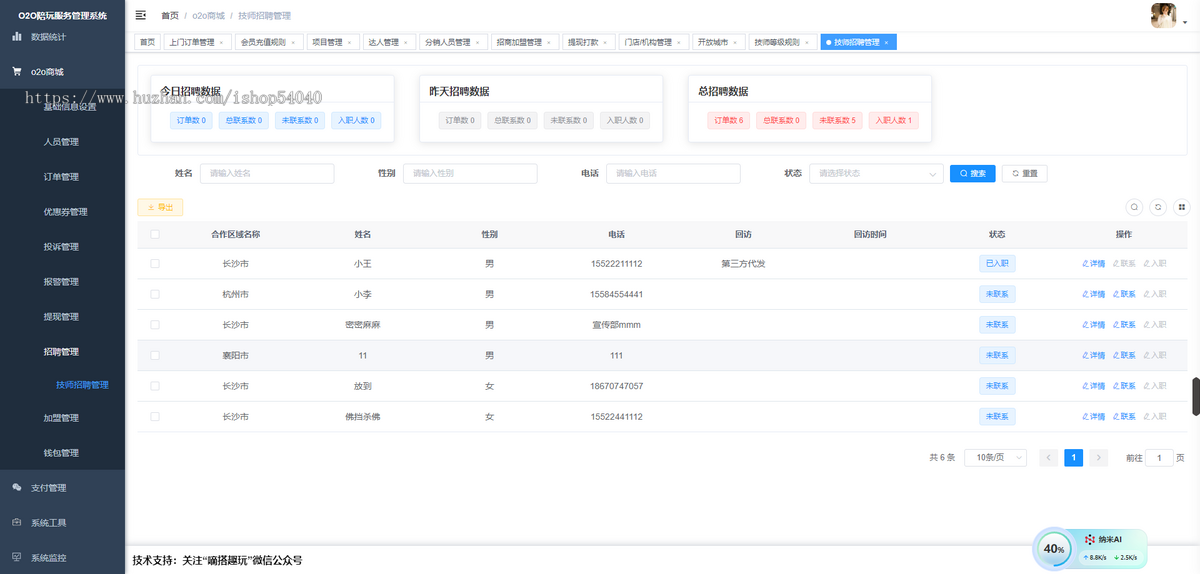Tick the checkbox for row 放到
The image size is (1200, 574).
pyautogui.click(x=154, y=386)
